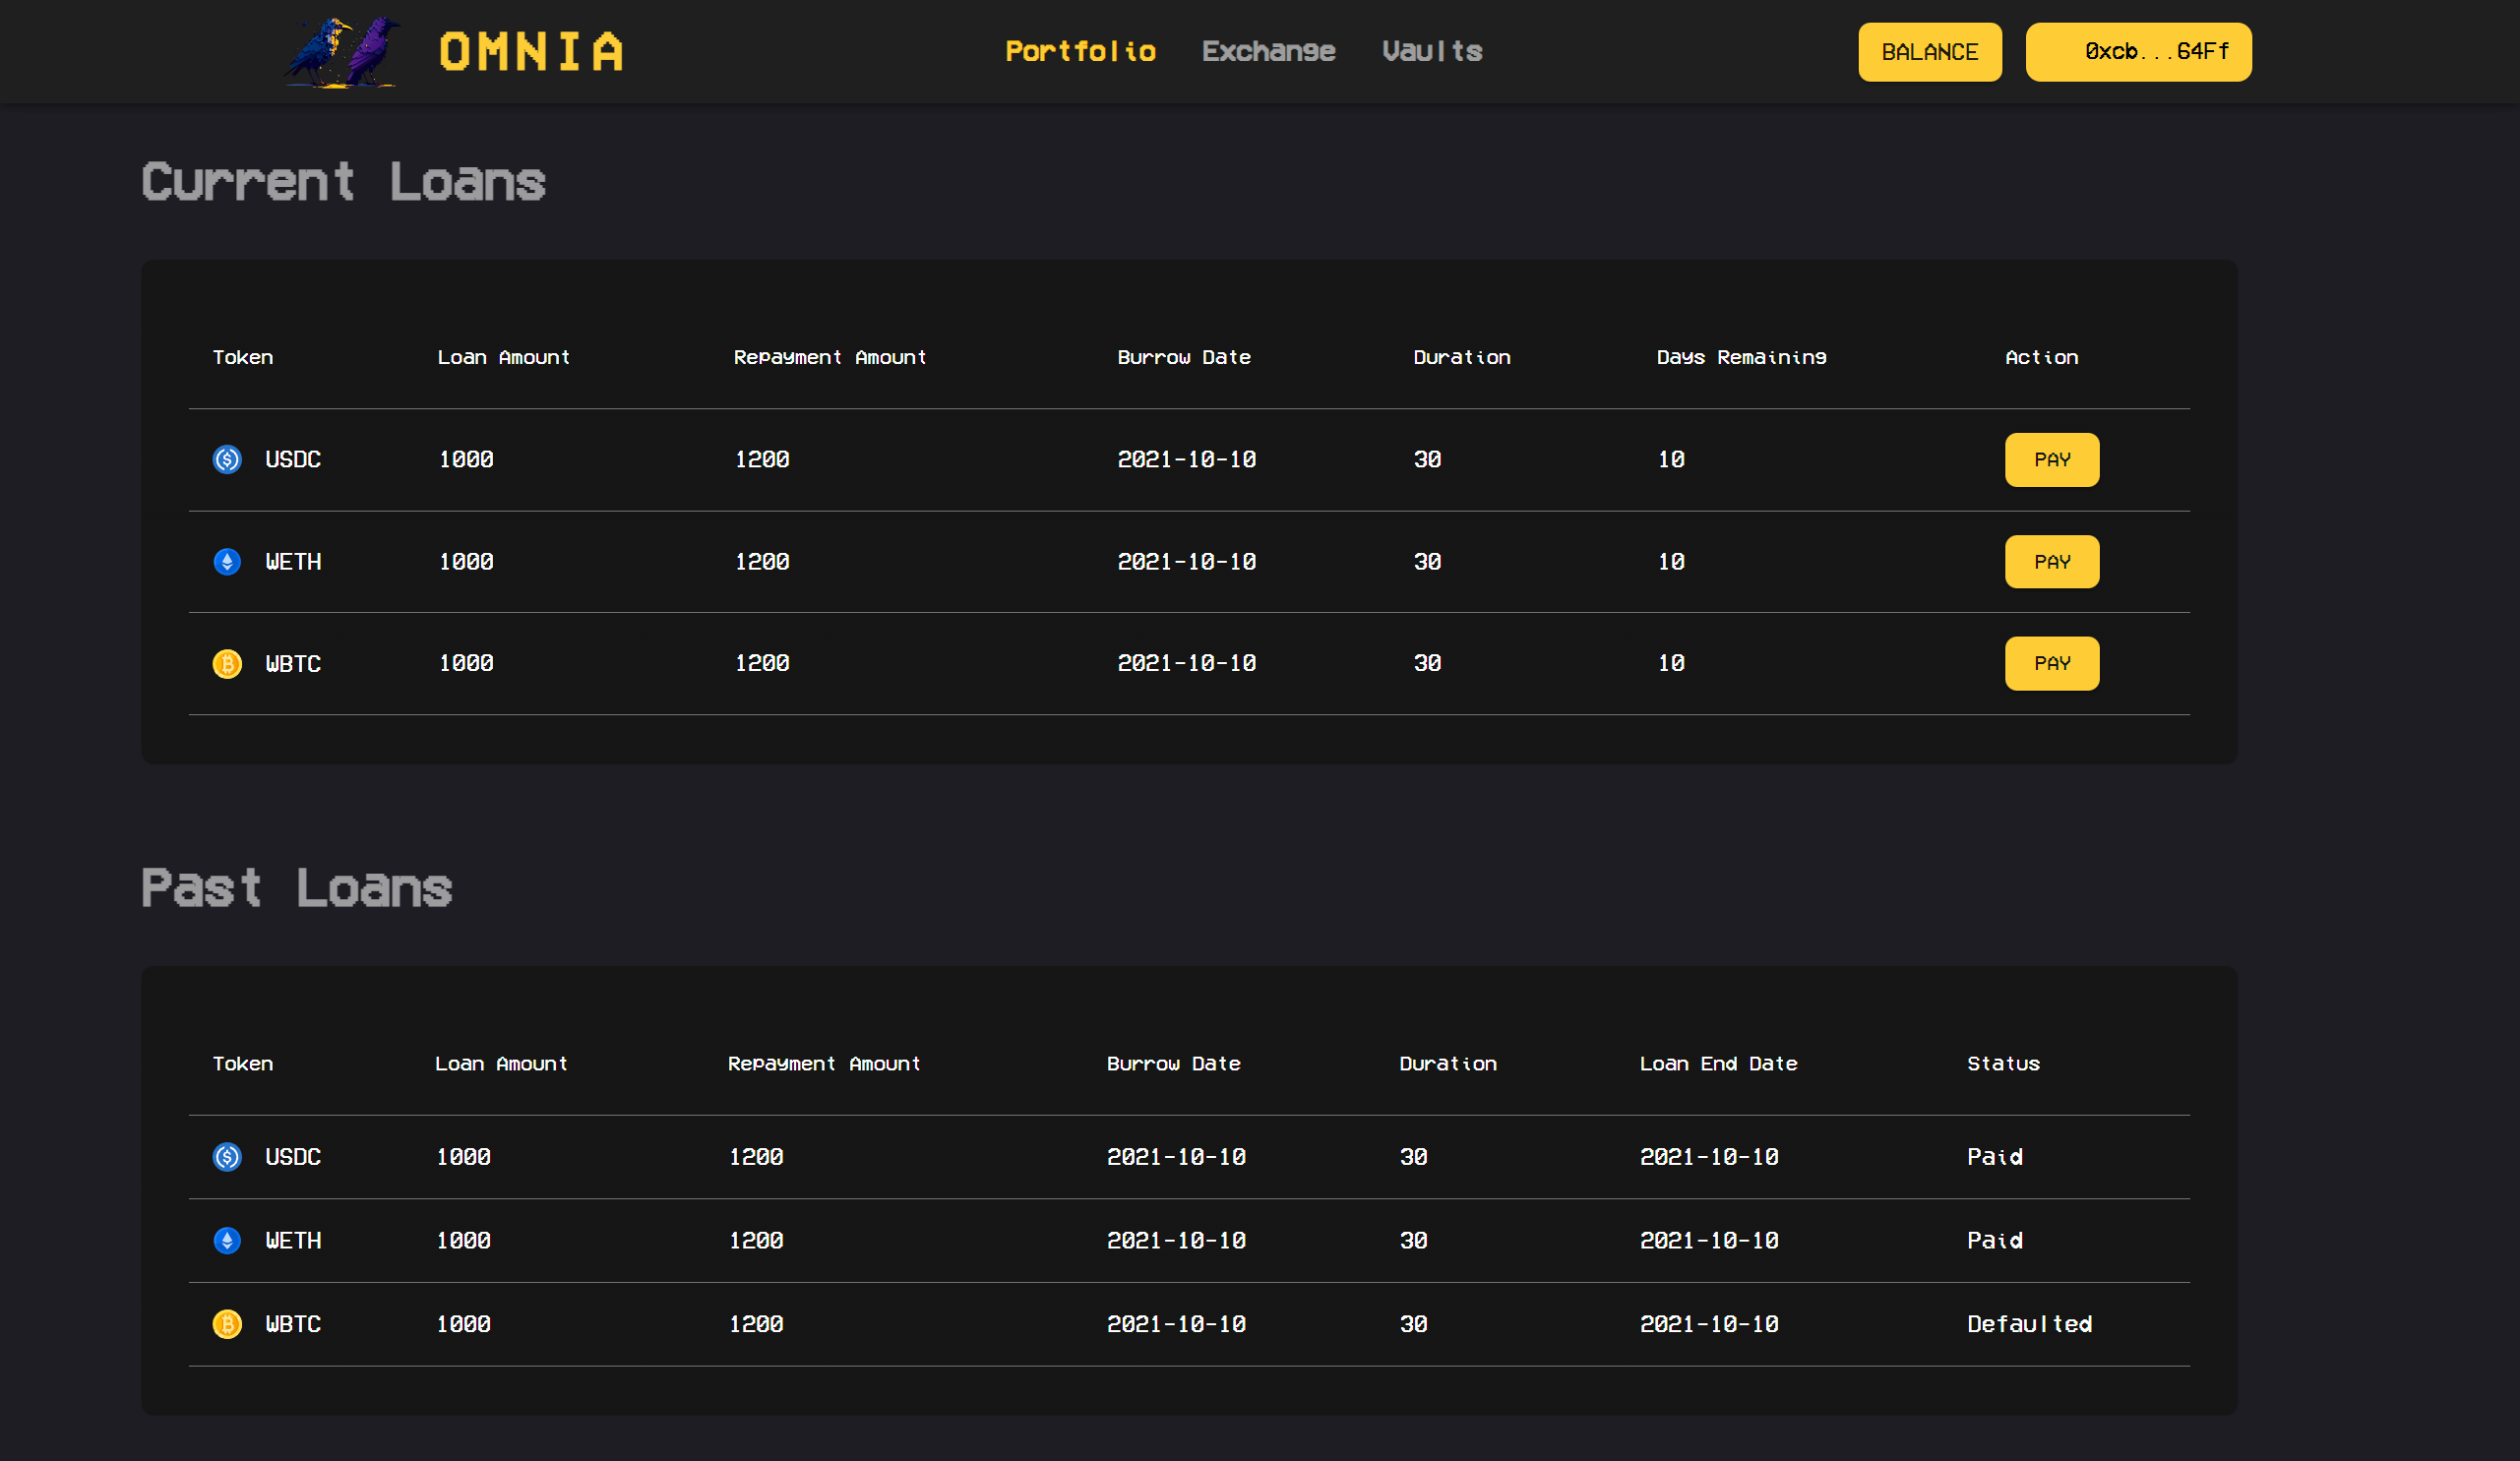
Task: Click the Omnia crows logo
Action: tap(343, 52)
